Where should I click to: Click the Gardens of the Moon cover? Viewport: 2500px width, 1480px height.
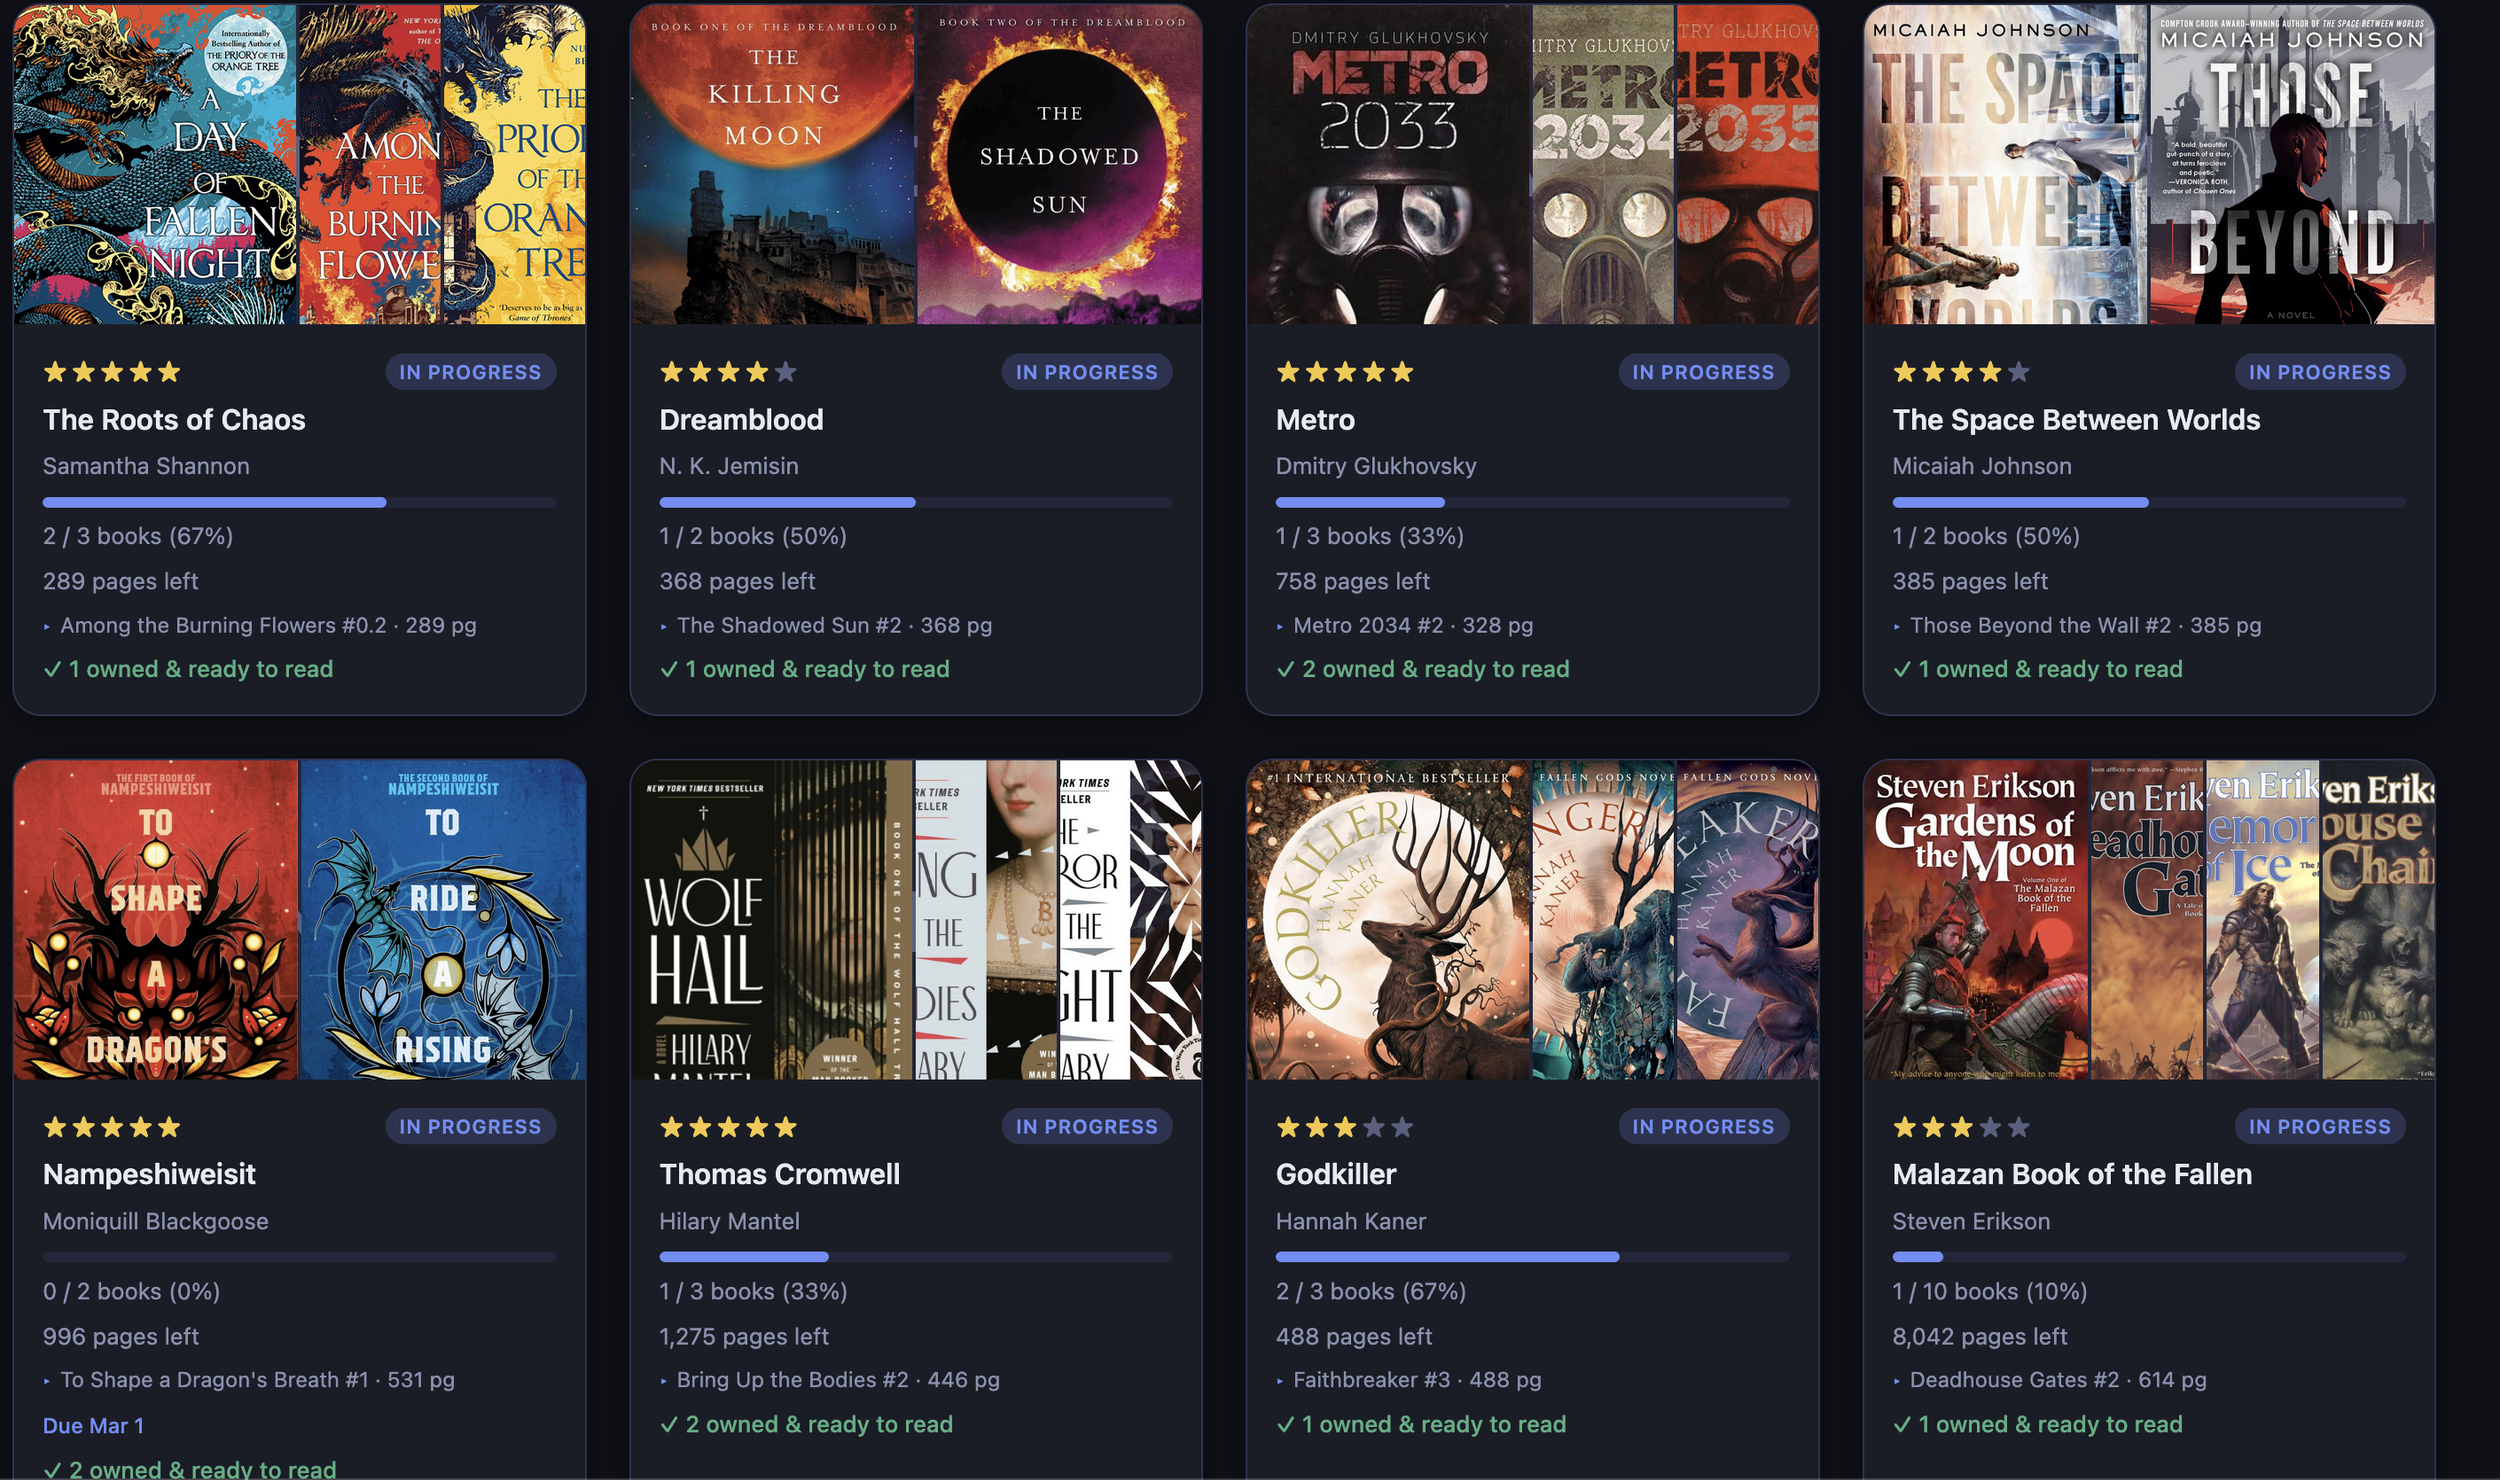click(1975, 920)
